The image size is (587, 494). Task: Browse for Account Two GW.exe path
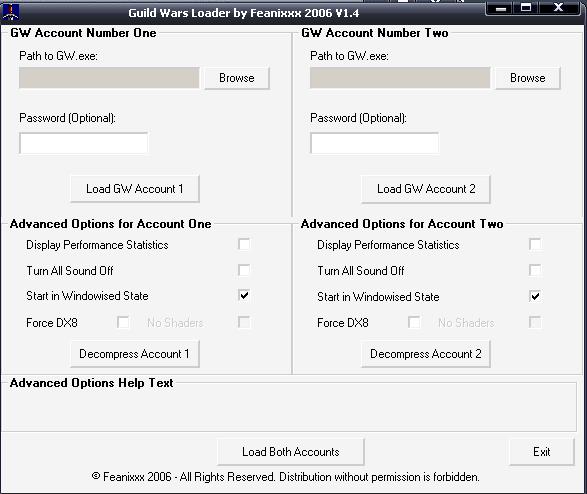point(527,78)
